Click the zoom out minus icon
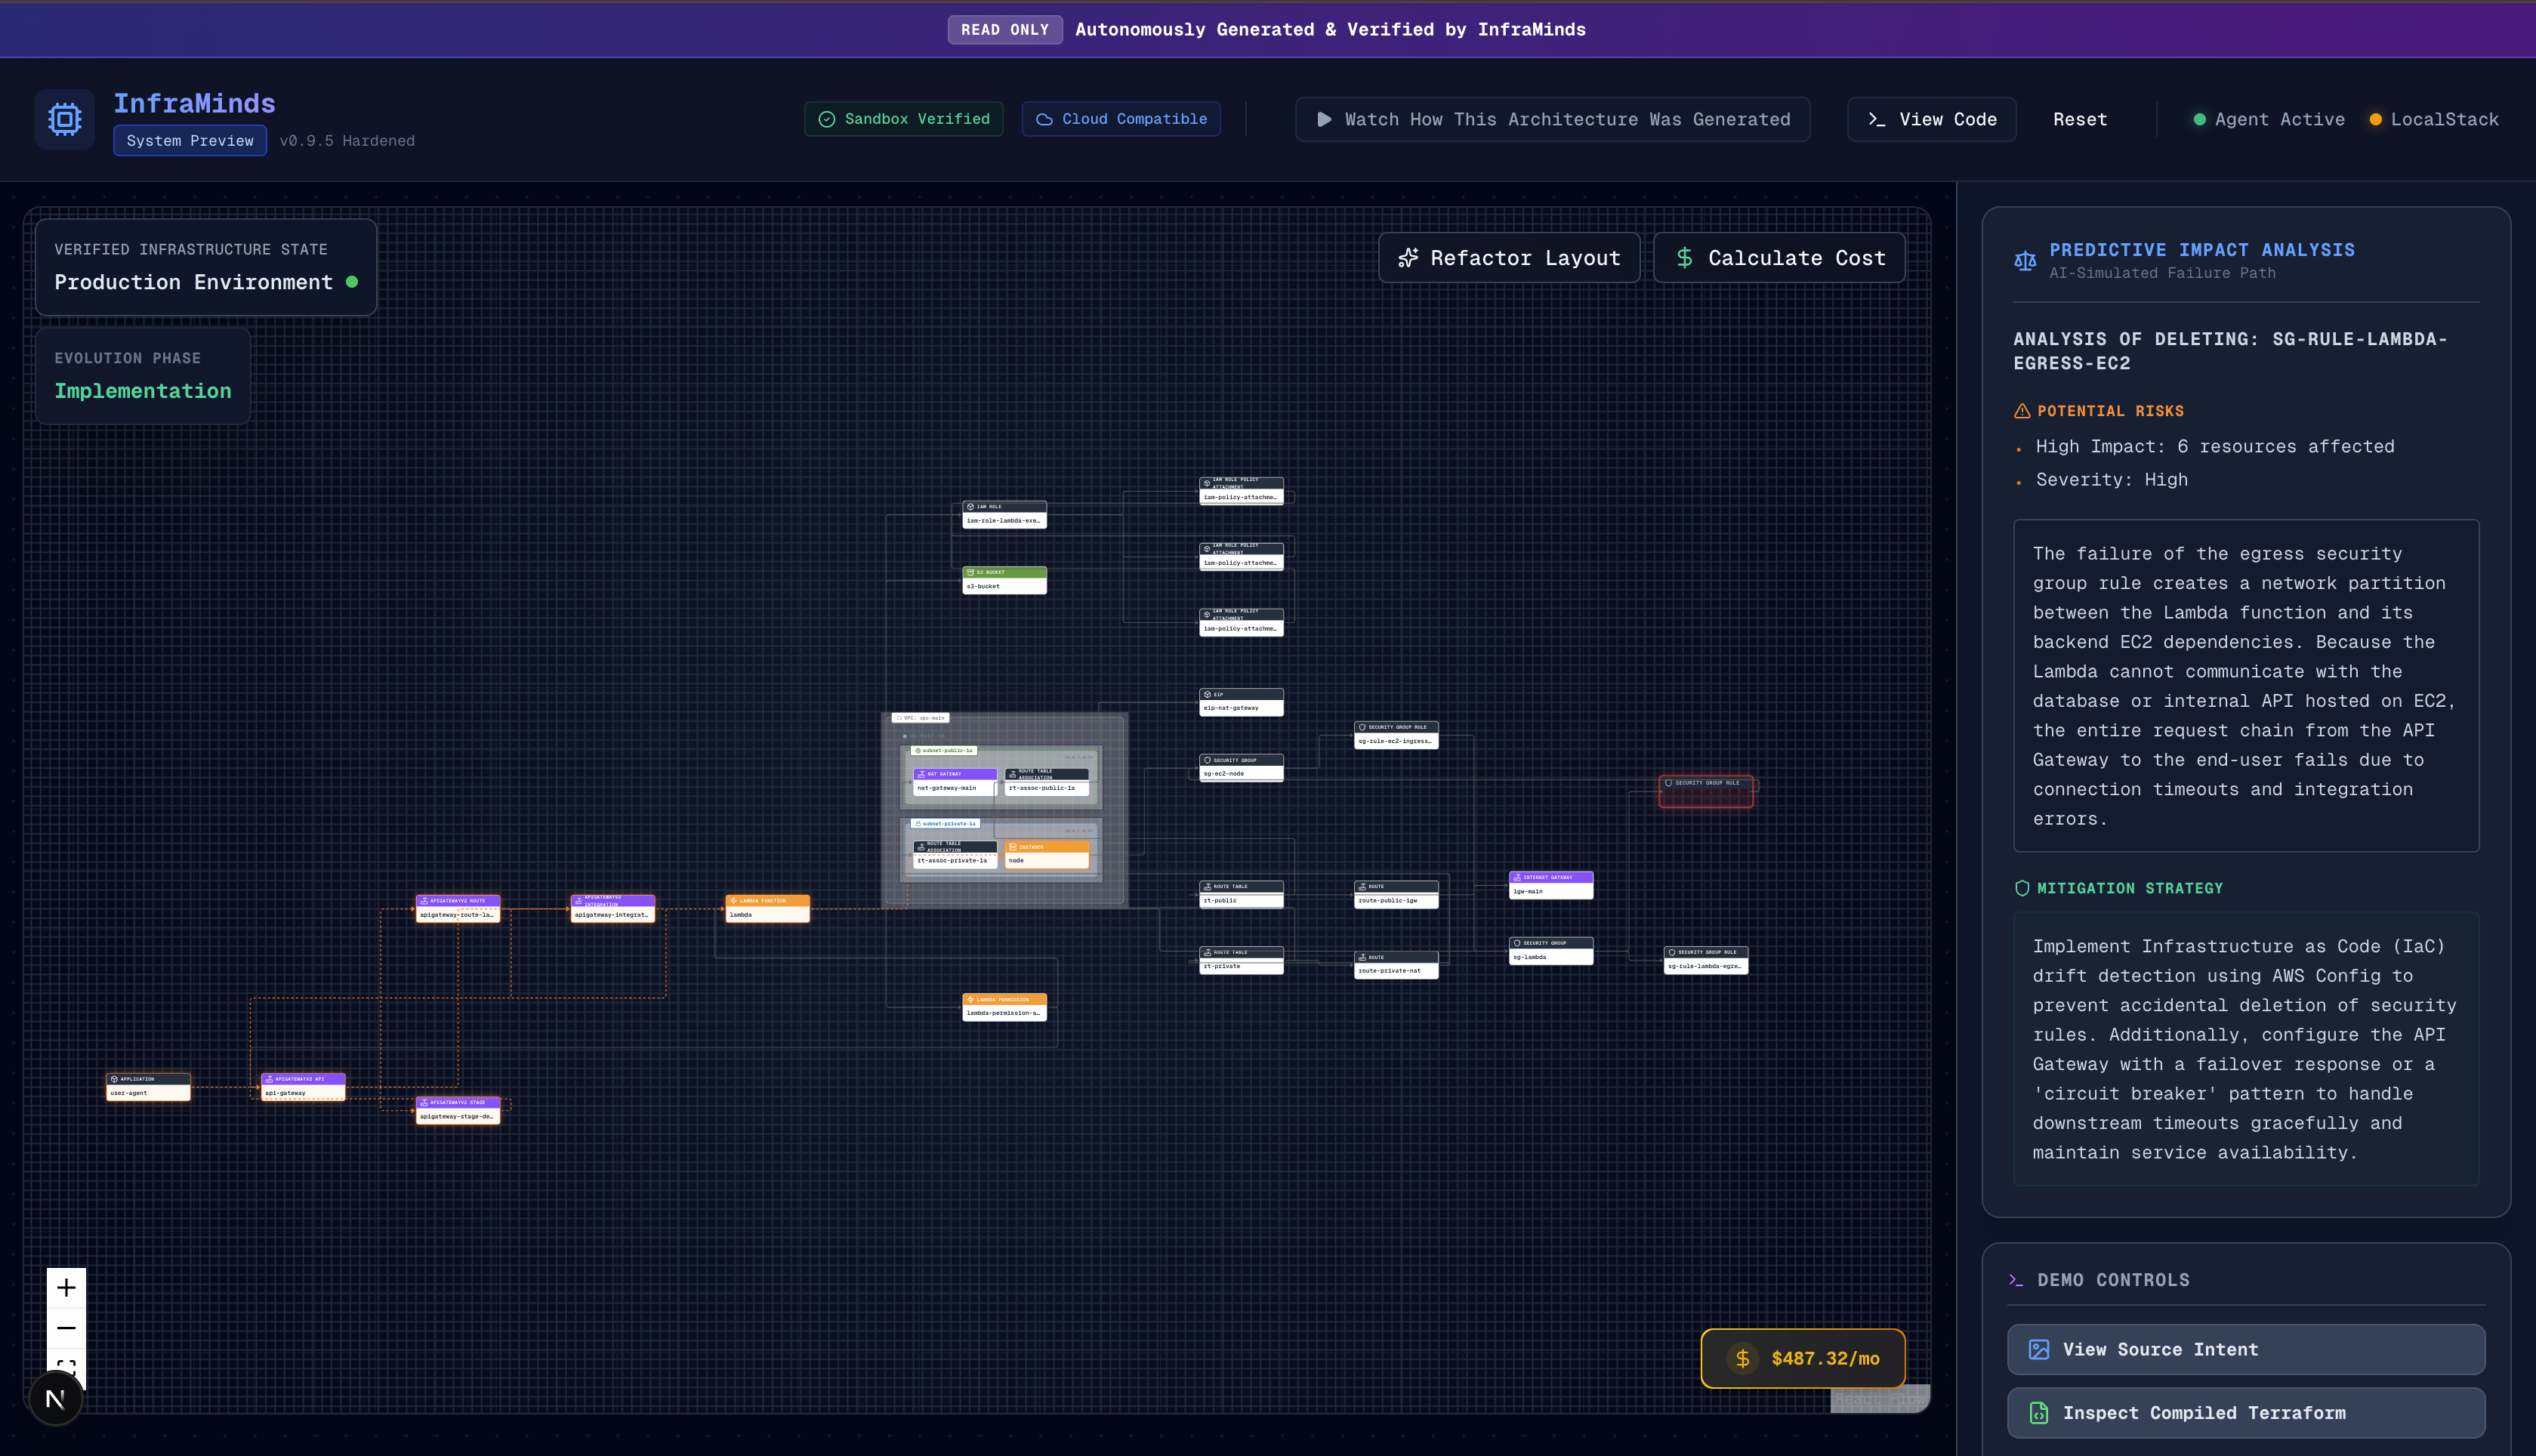The height and width of the screenshot is (1456, 2536). (66, 1328)
